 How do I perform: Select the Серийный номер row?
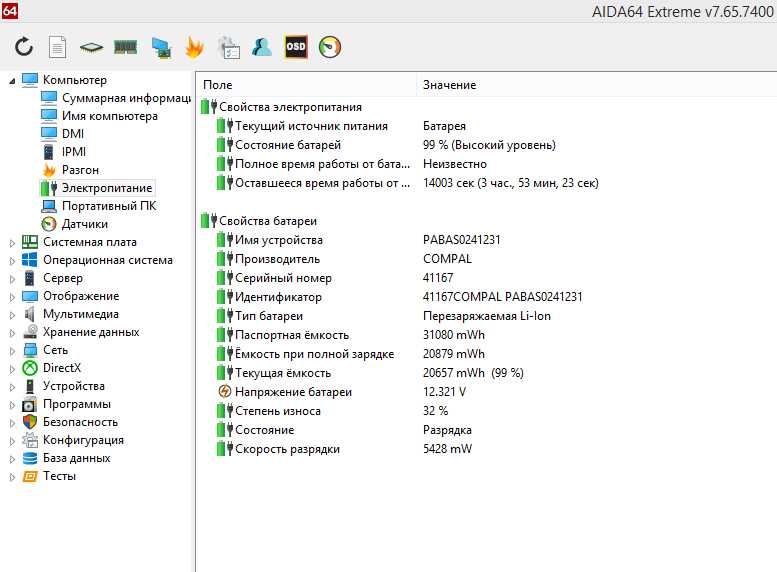487,278
